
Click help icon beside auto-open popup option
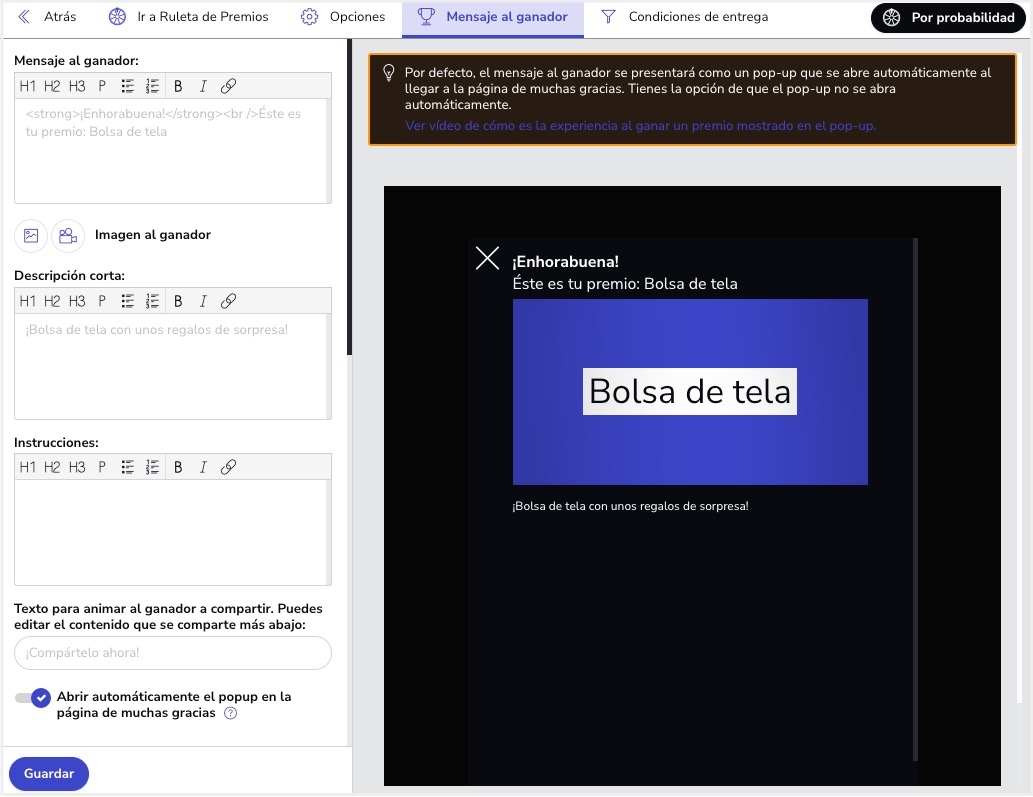tap(231, 713)
